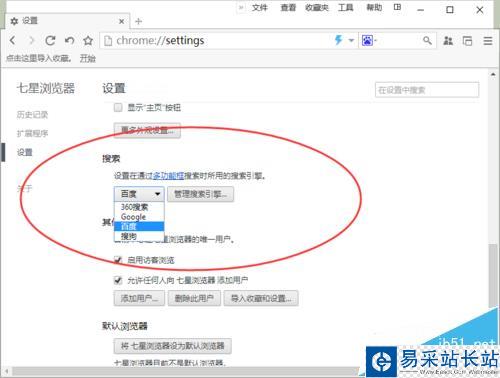Click 导入收藏和设置 button
Image resolution: width=500 pixels, height=378 pixels.
(x=261, y=298)
